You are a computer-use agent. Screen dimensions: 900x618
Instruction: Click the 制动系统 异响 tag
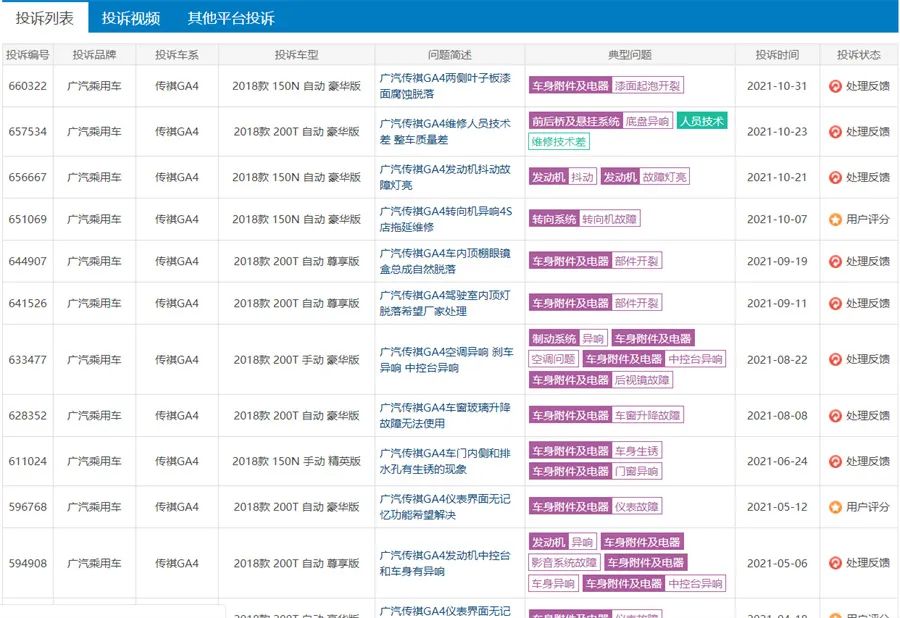point(568,339)
